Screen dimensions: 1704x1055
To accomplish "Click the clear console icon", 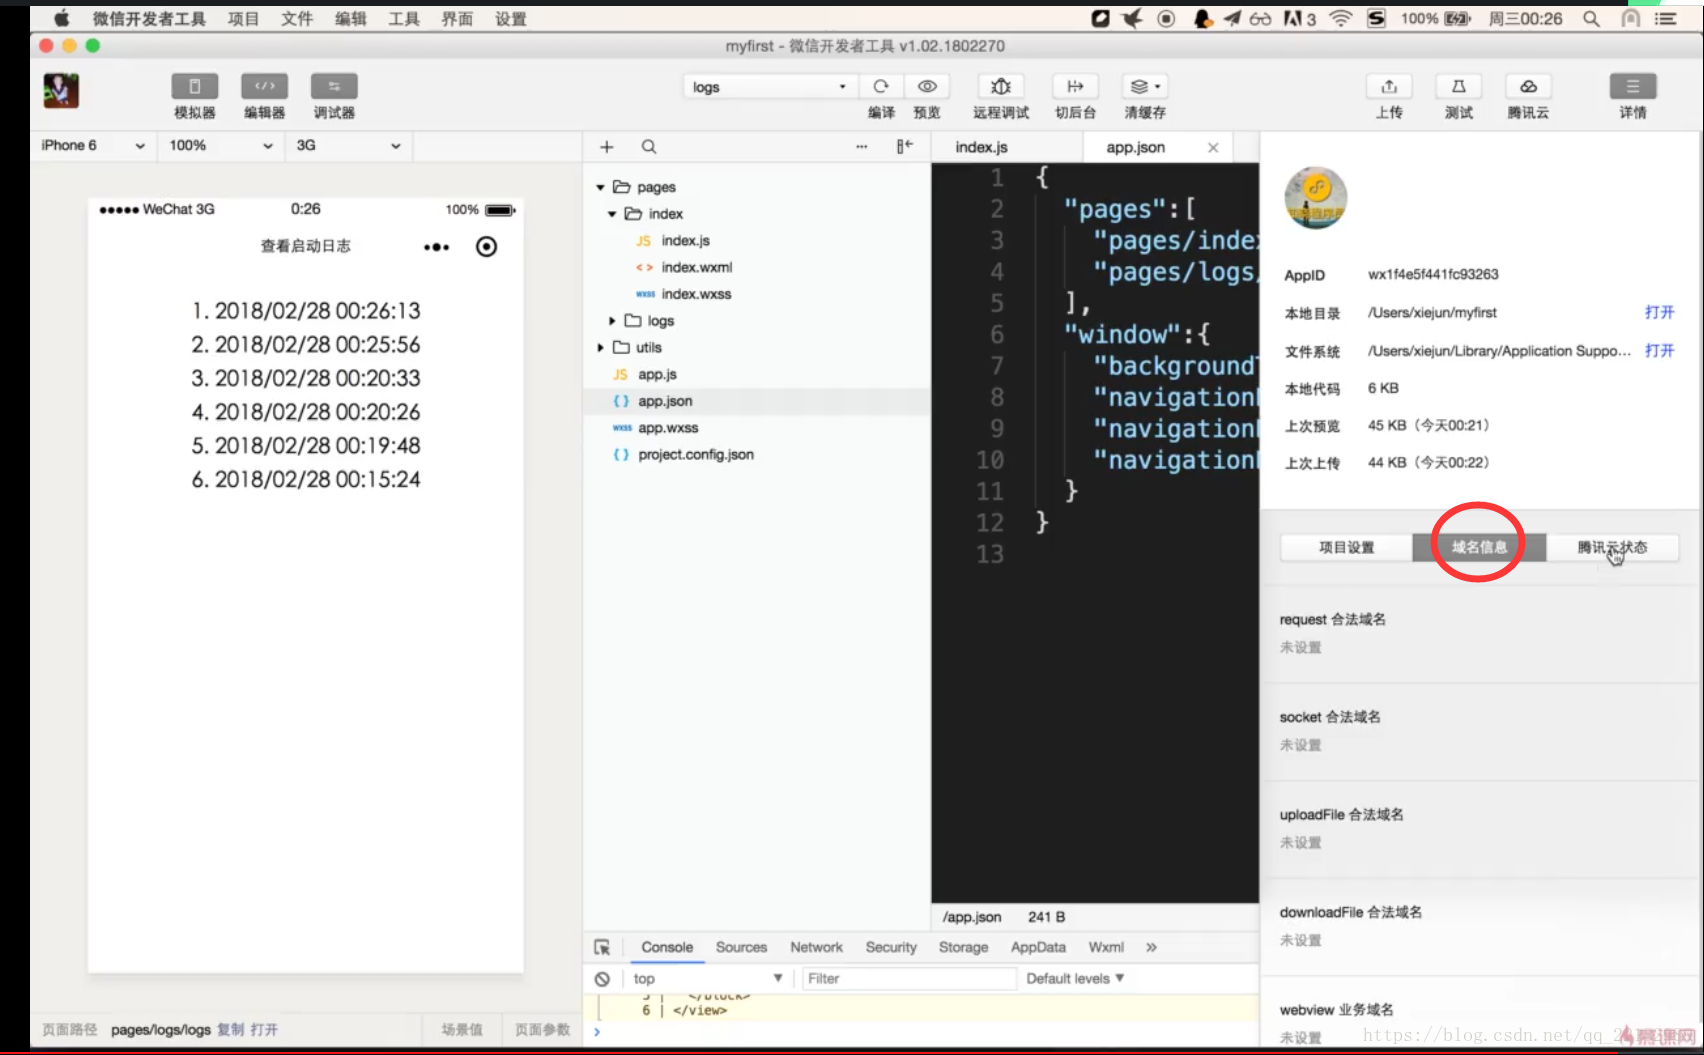I will pyautogui.click(x=602, y=979).
